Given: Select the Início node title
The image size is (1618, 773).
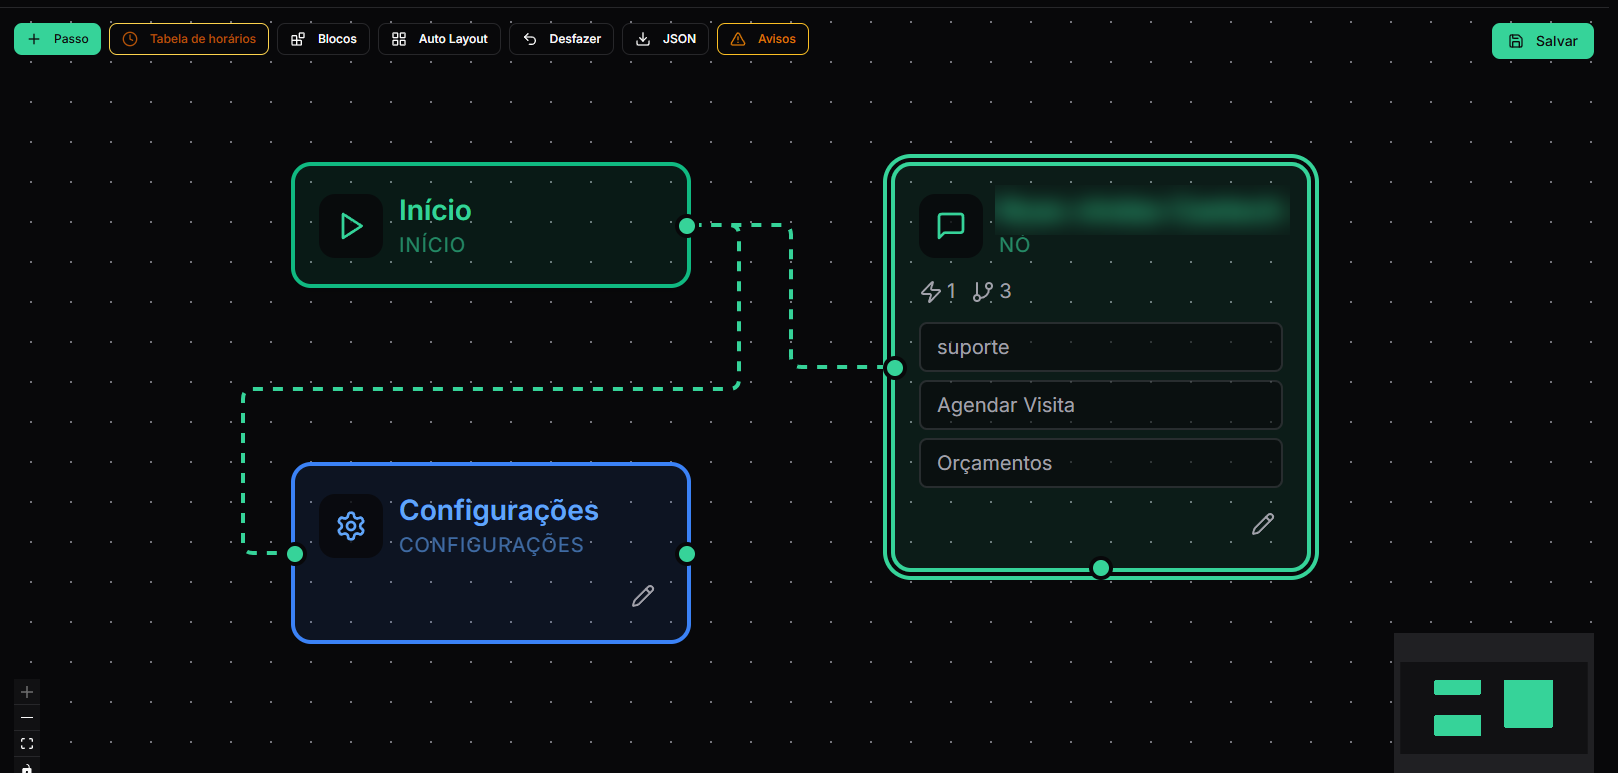Looking at the screenshot, I should click(x=435, y=210).
